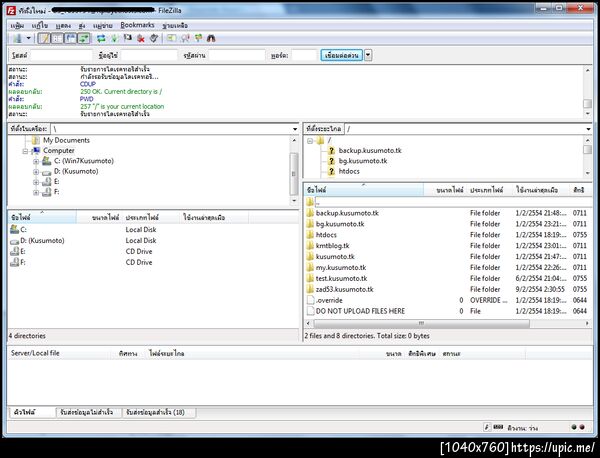Click the message log scrollbar thumb
This screenshot has height=458, width=600.
tap(587, 104)
